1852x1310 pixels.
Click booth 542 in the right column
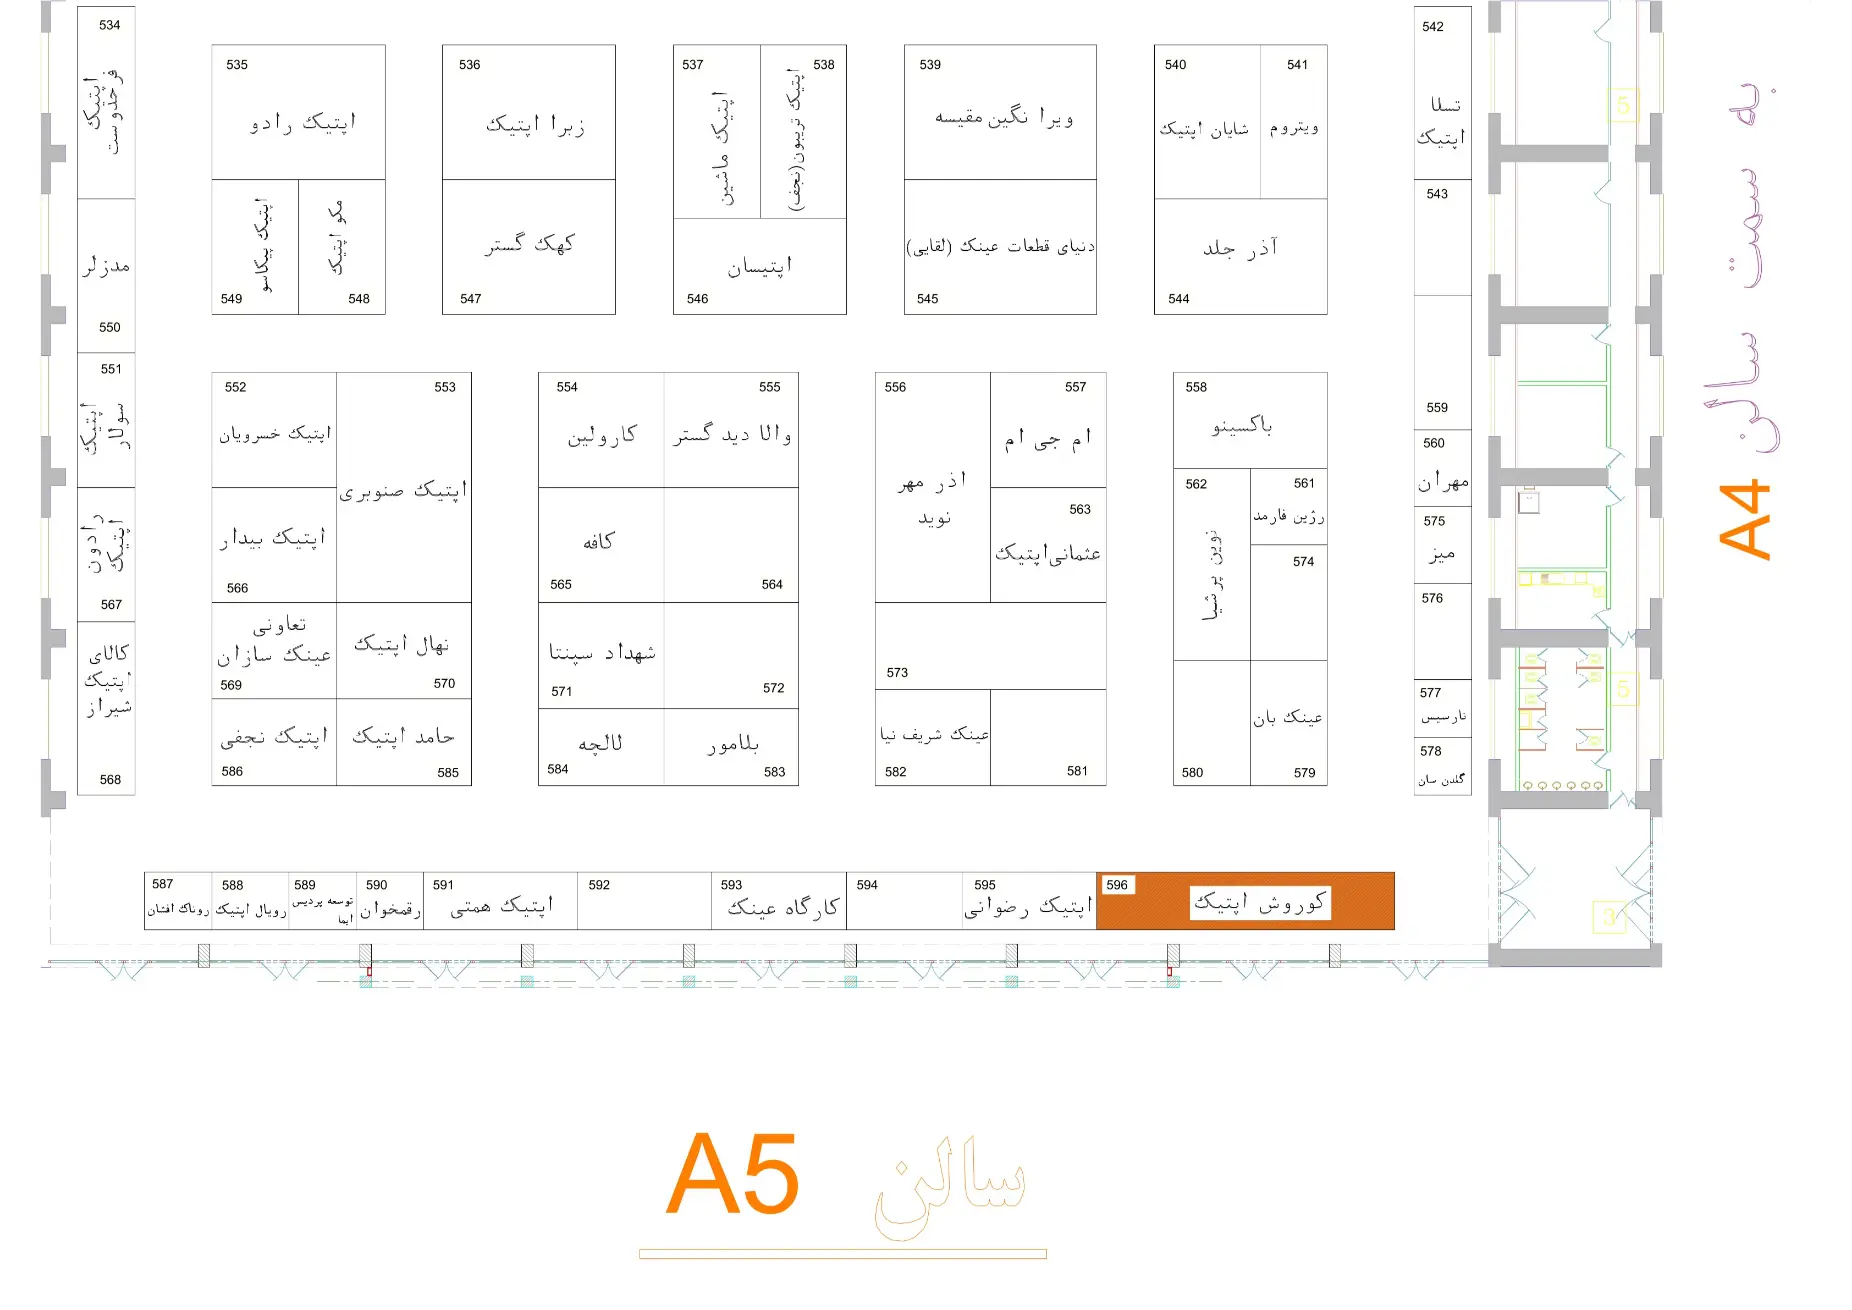click(1442, 93)
